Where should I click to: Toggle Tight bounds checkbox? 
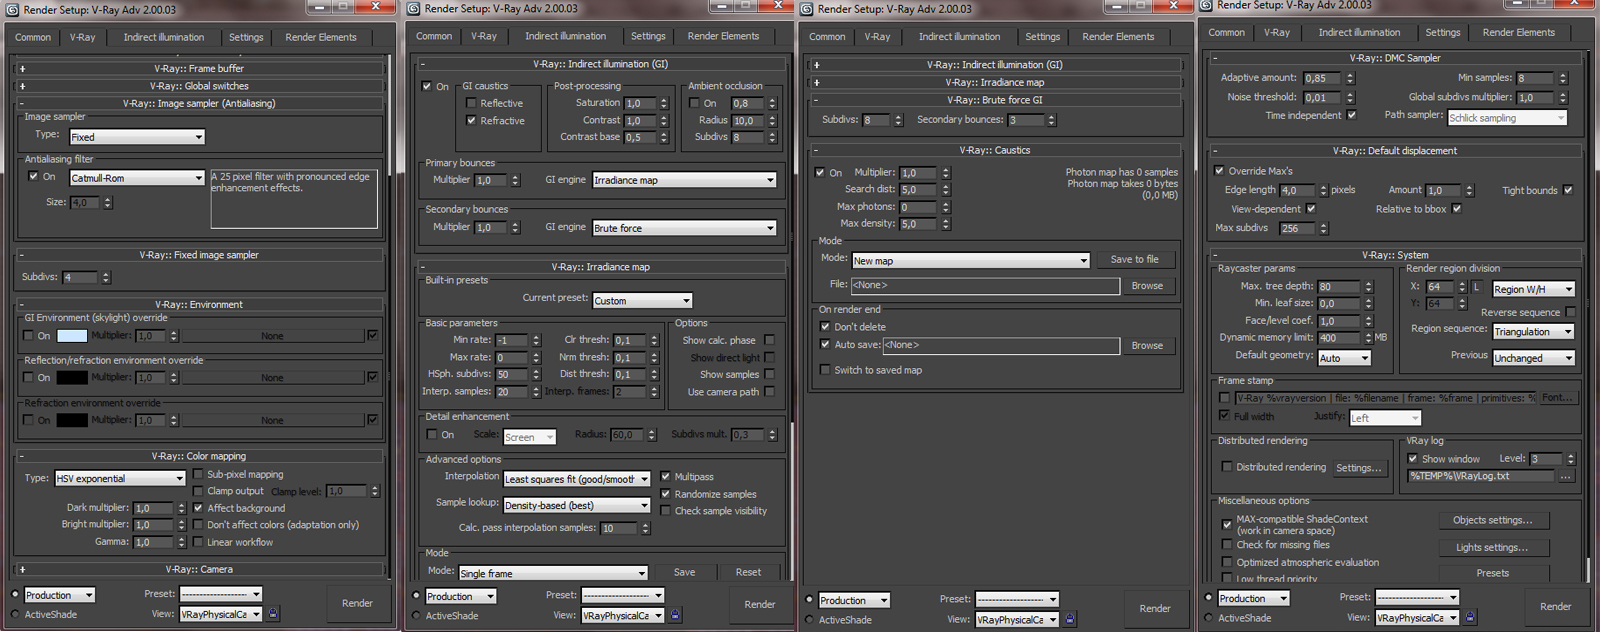click(x=1568, y=190)
